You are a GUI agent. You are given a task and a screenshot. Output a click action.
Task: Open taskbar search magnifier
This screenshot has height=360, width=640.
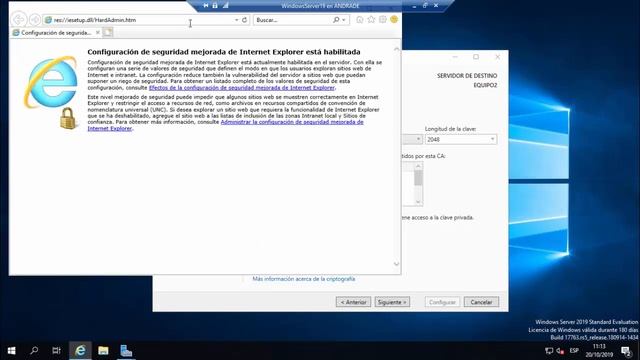[34, 351]
